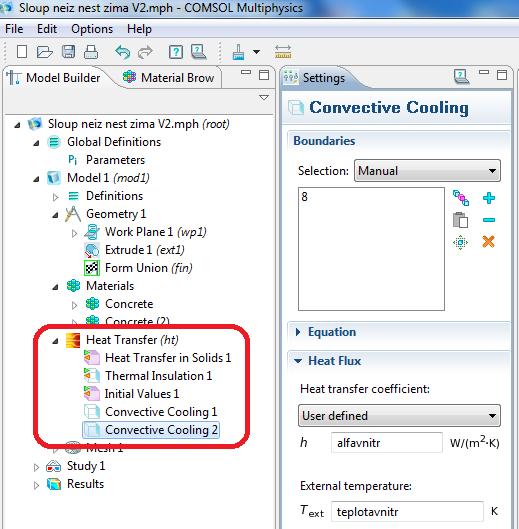
Task: Select Study 1 in the tree
Action: point(86,466)
